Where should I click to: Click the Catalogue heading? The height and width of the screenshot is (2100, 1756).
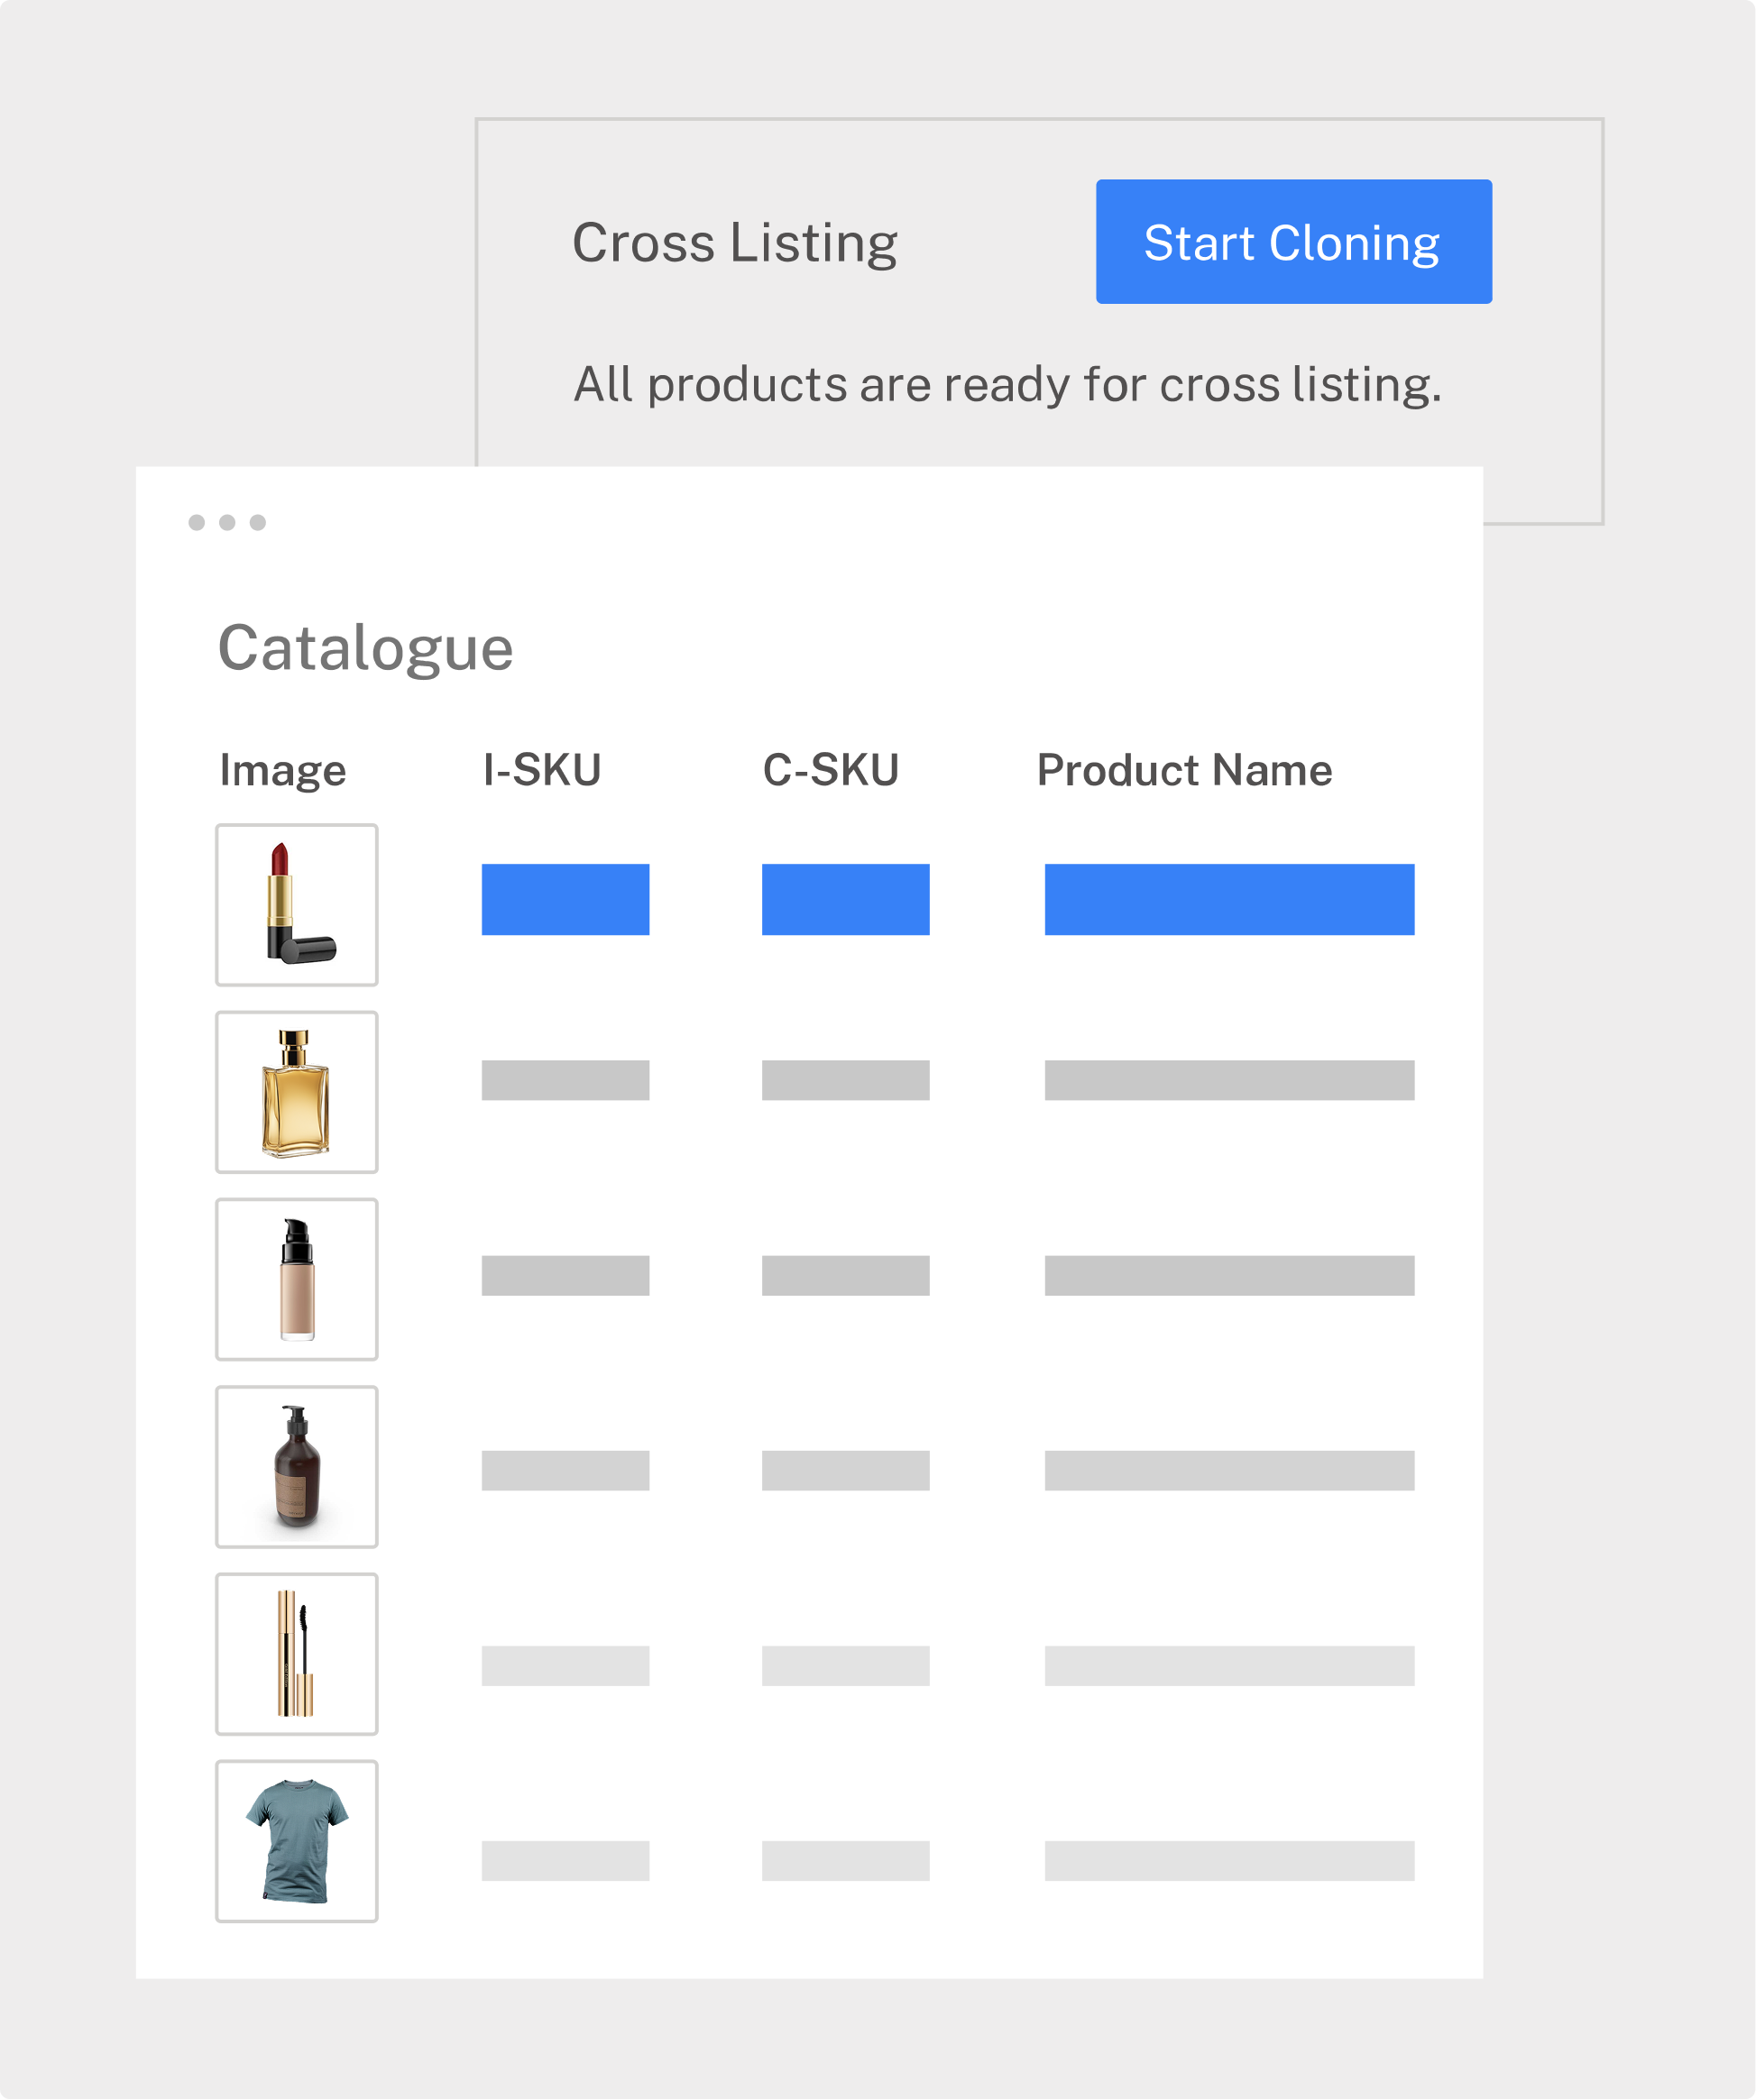pyautogui.click(x=365, y=648)
